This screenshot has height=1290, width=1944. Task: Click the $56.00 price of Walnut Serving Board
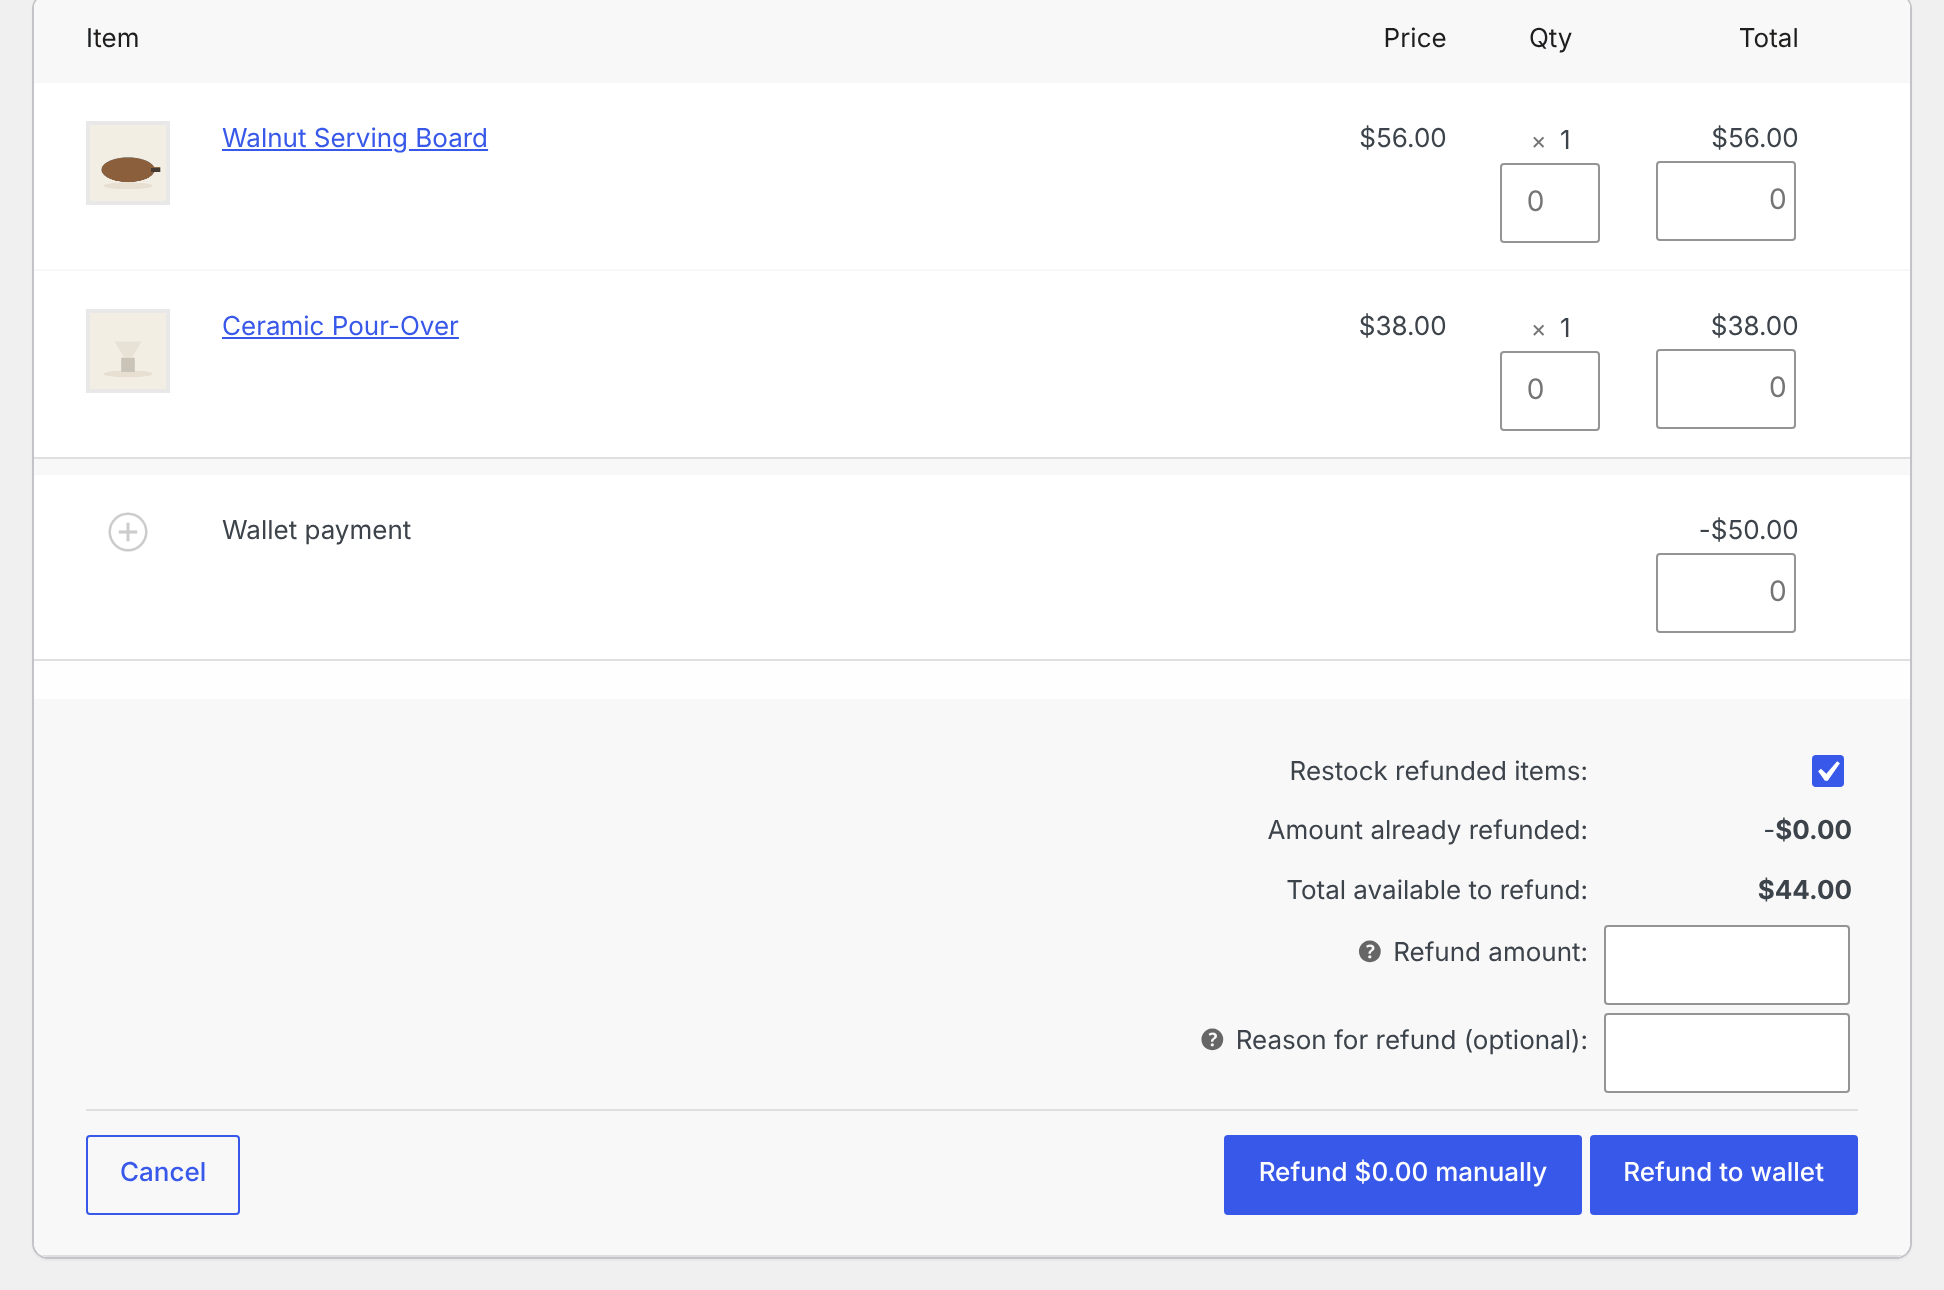point(1402,138)
